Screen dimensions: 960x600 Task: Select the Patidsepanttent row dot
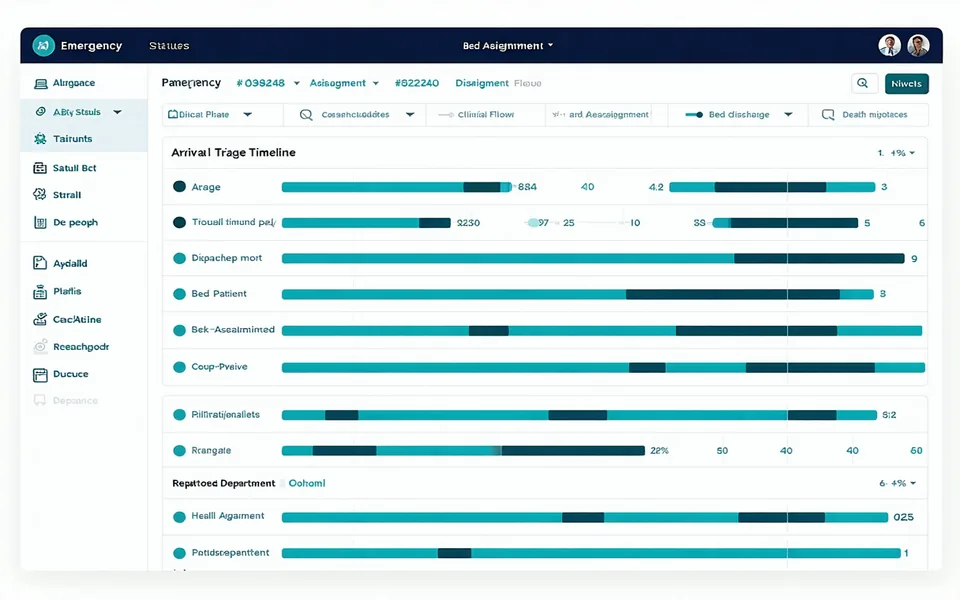coord(179,553)
